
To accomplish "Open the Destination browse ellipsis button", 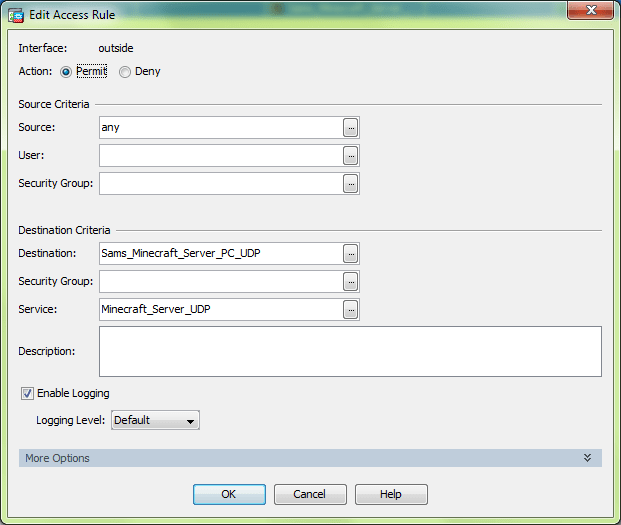I will click(350, 254).
